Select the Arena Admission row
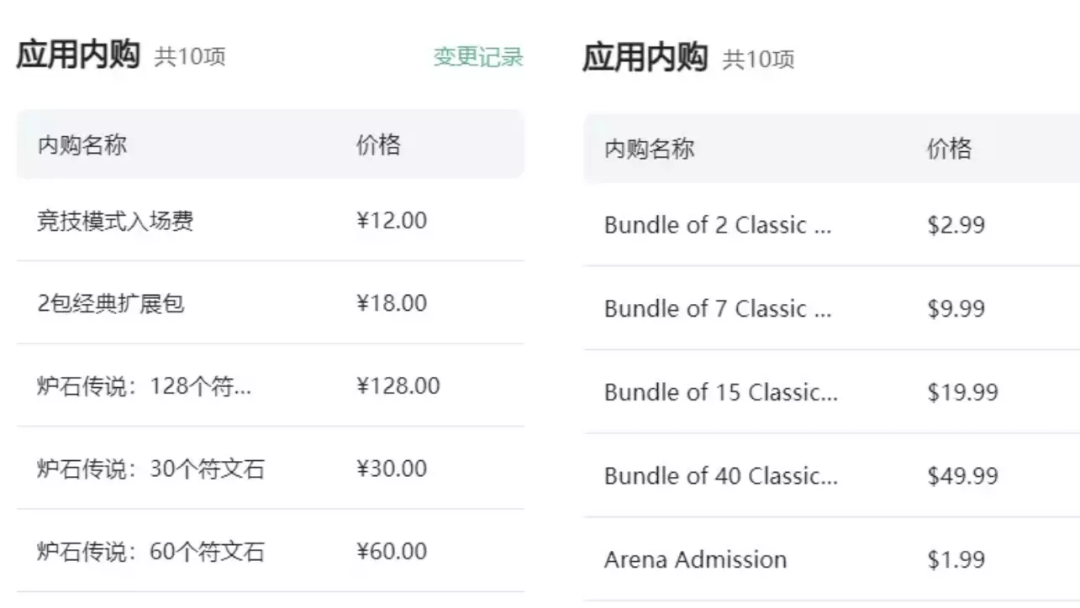 (831, 559)
